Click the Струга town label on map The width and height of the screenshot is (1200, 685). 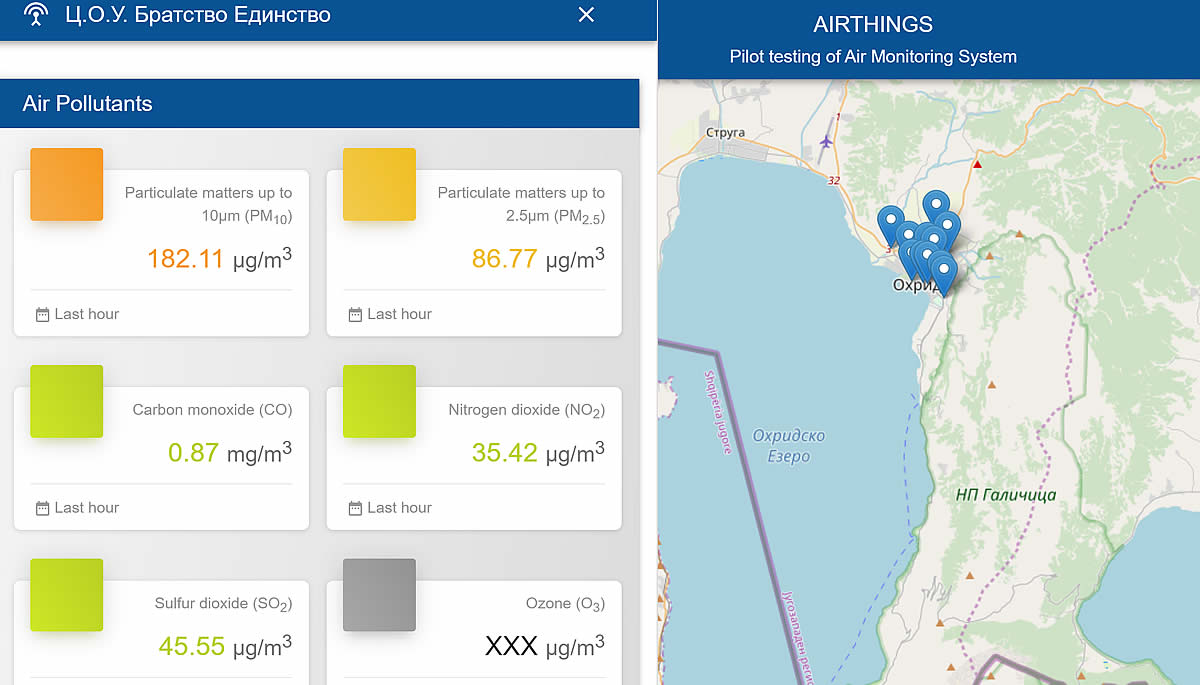pos(726,132)
